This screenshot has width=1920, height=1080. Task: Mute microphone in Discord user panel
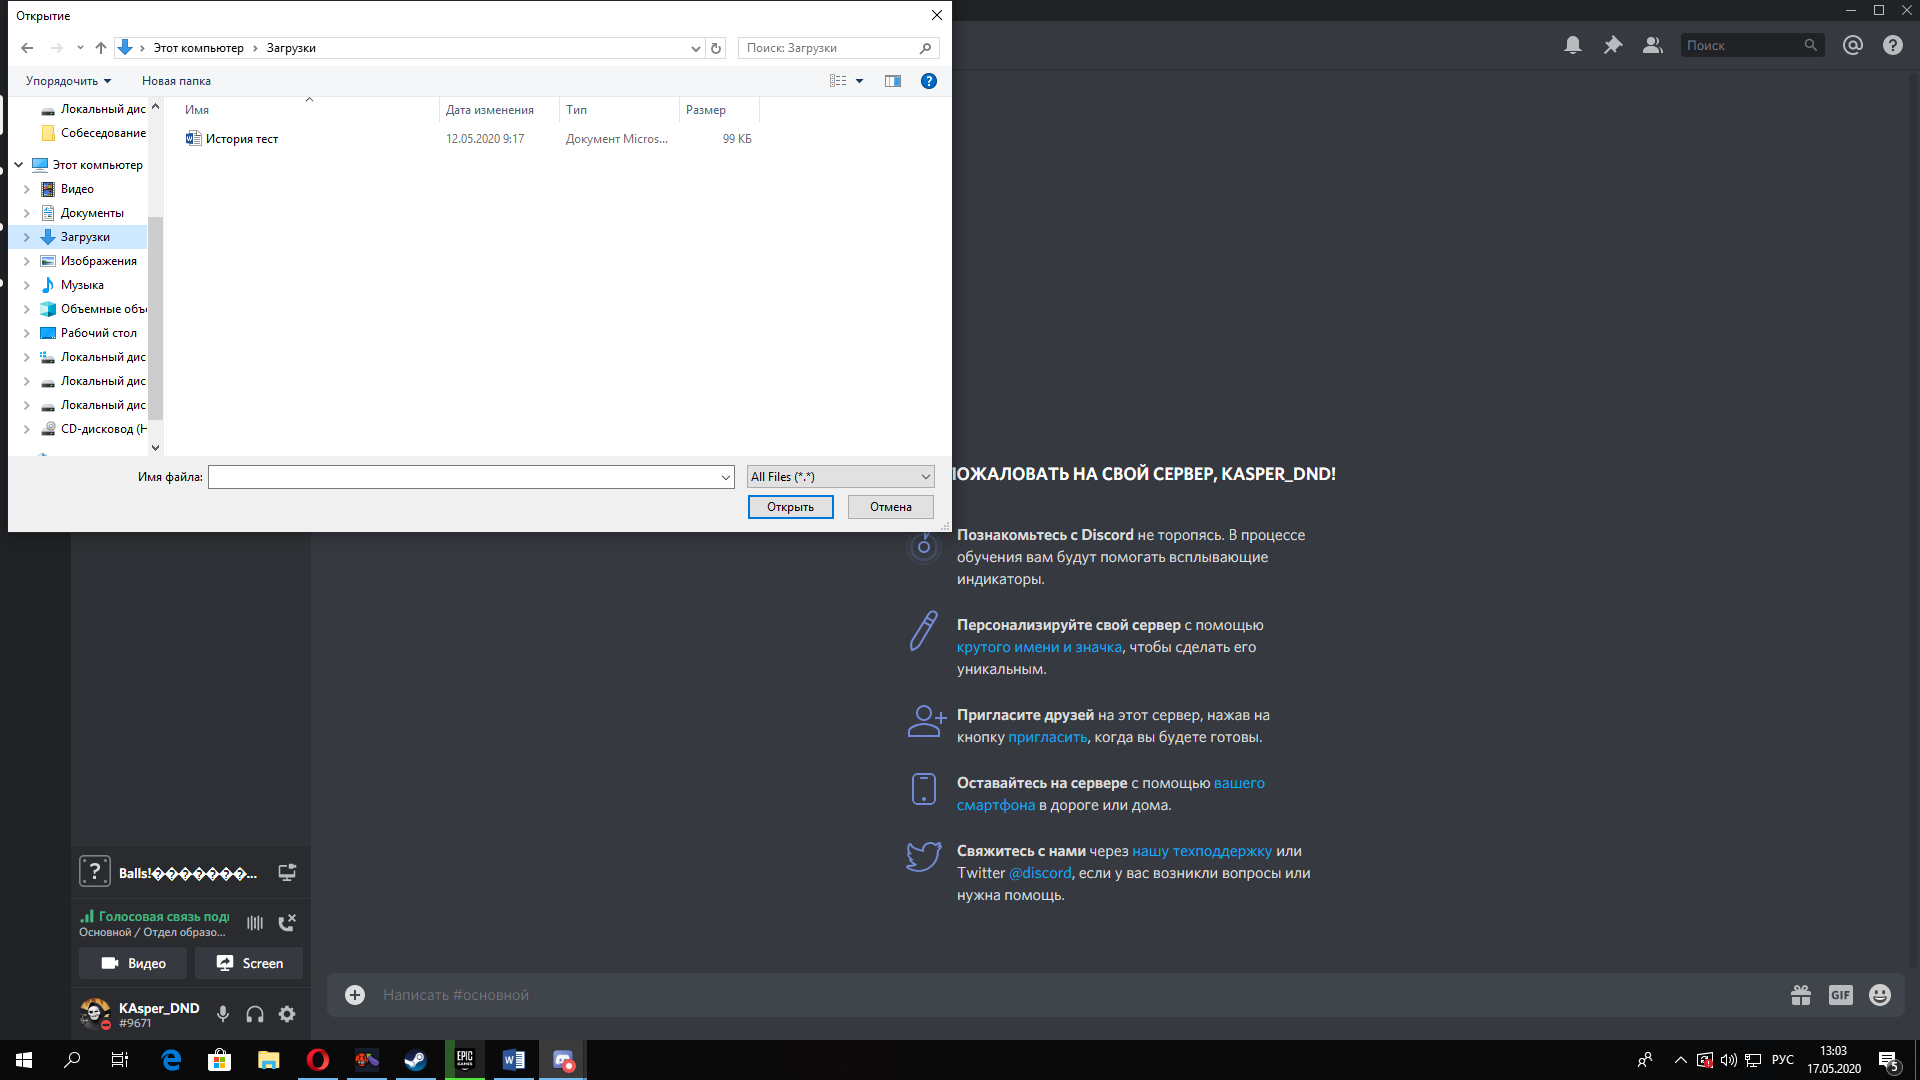coord(223,1014)
